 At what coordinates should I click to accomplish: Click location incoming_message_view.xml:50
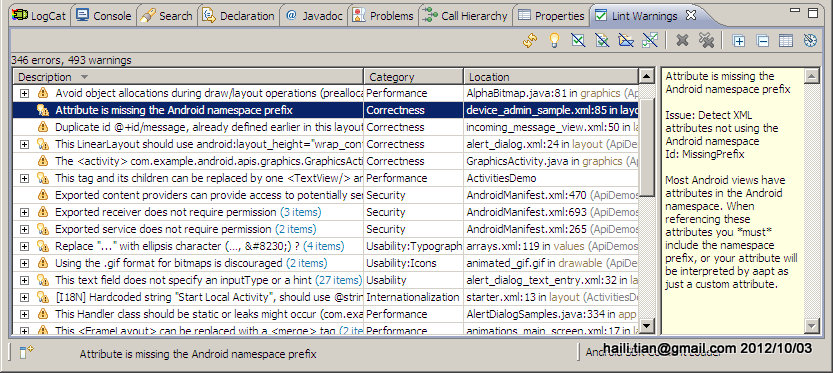pos(543,127)
